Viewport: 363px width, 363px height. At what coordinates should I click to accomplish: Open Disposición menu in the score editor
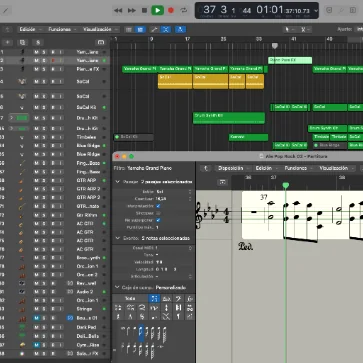click(x=233, y=168)
